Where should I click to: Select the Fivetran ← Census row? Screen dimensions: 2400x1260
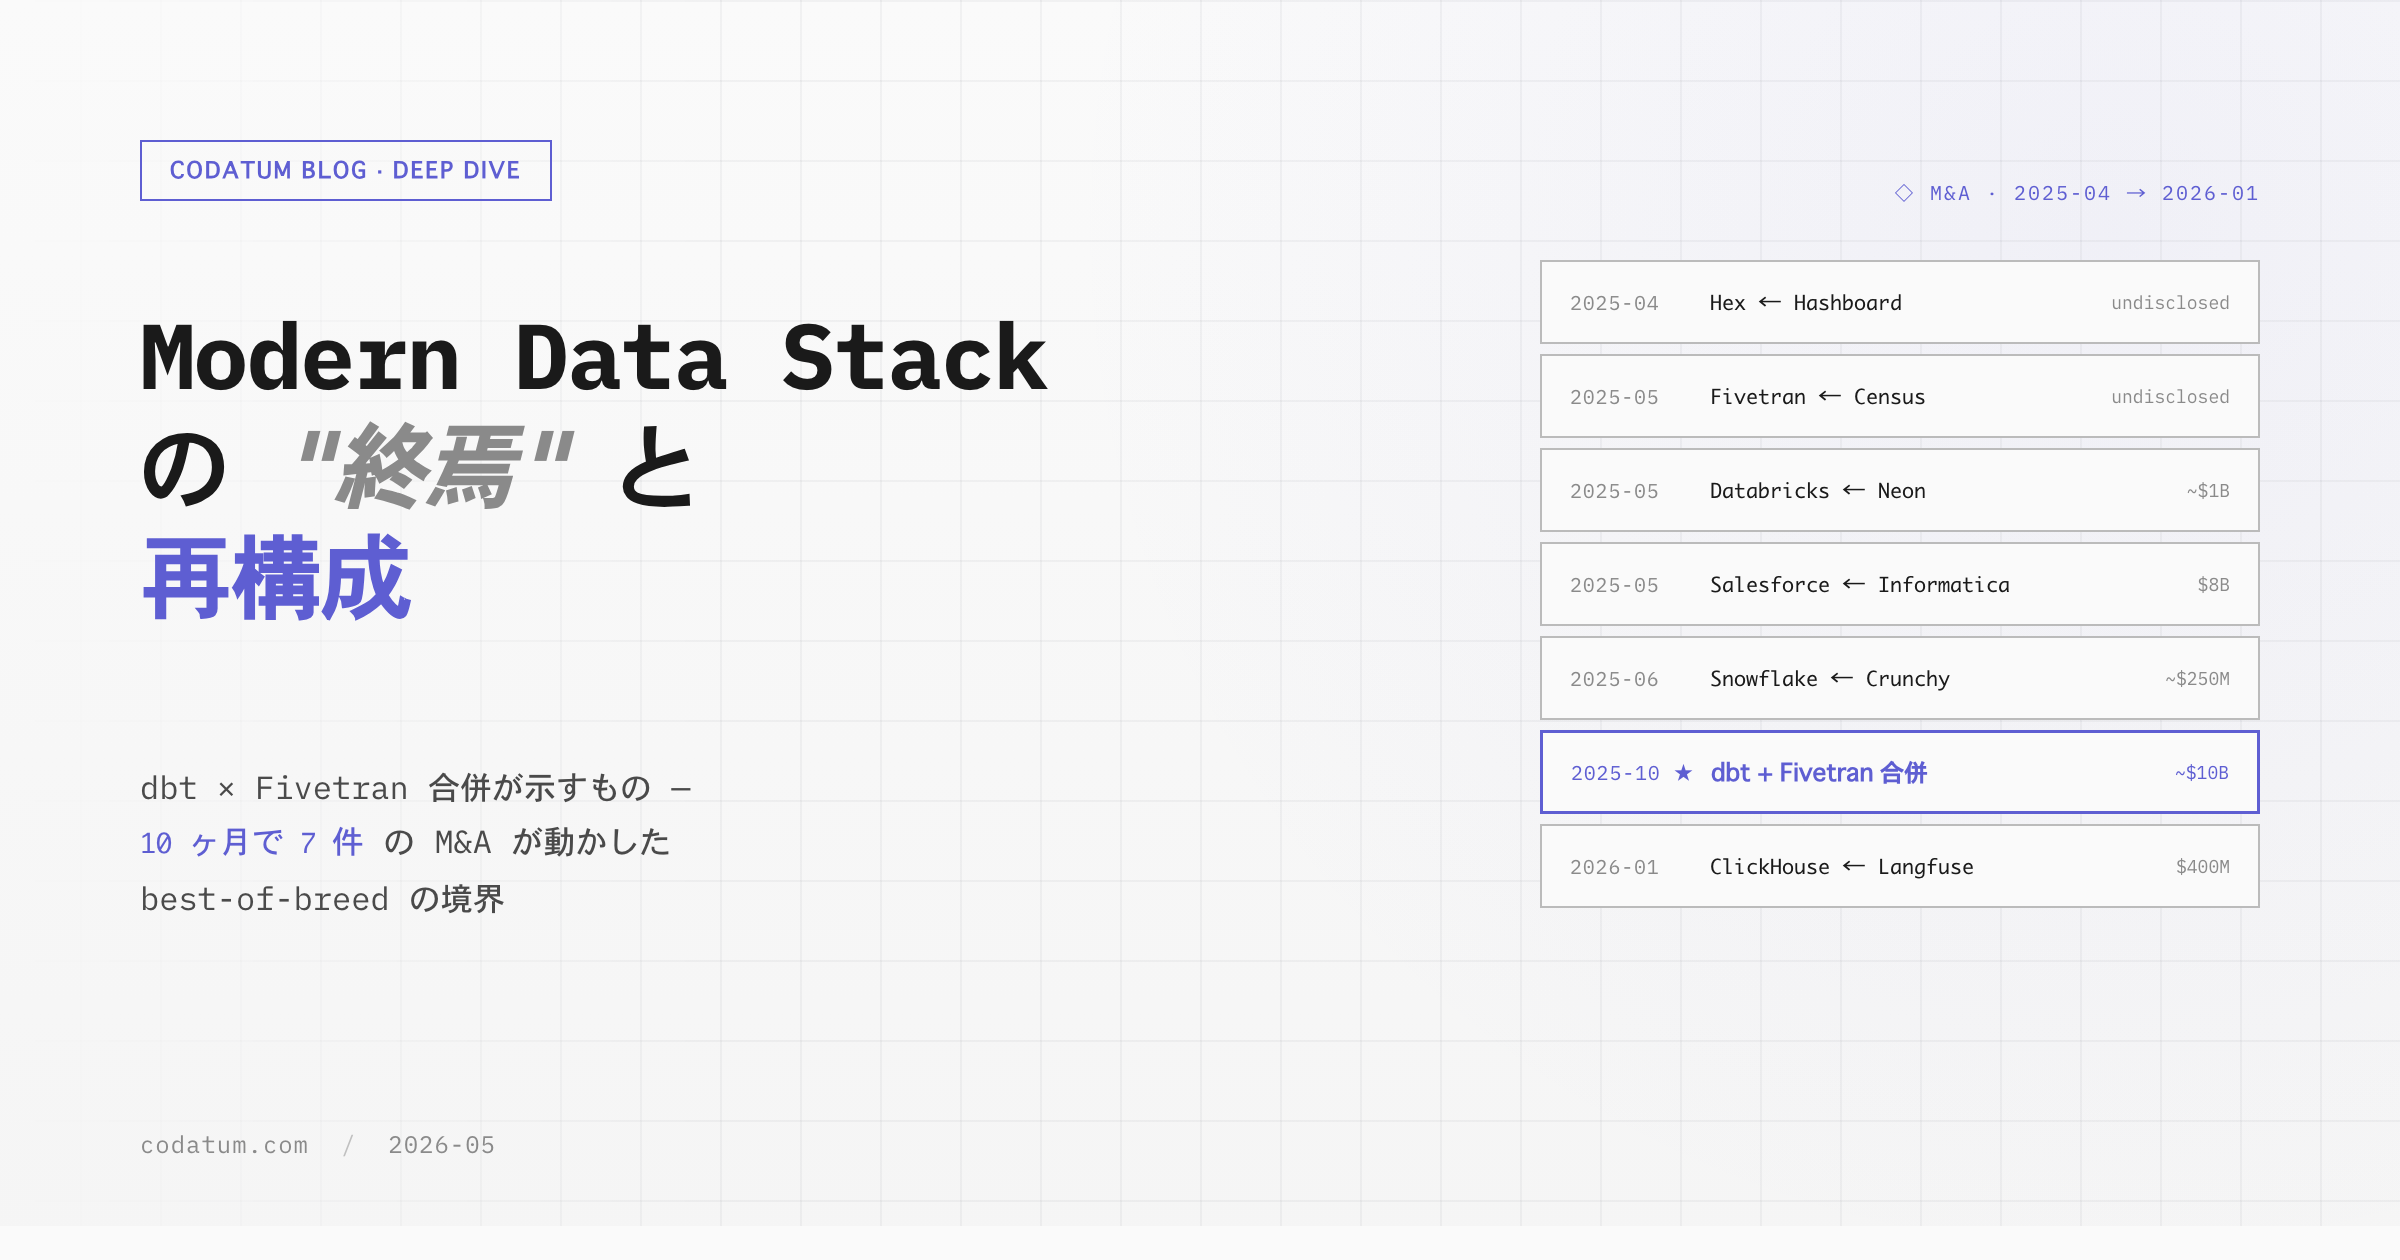1899,396
